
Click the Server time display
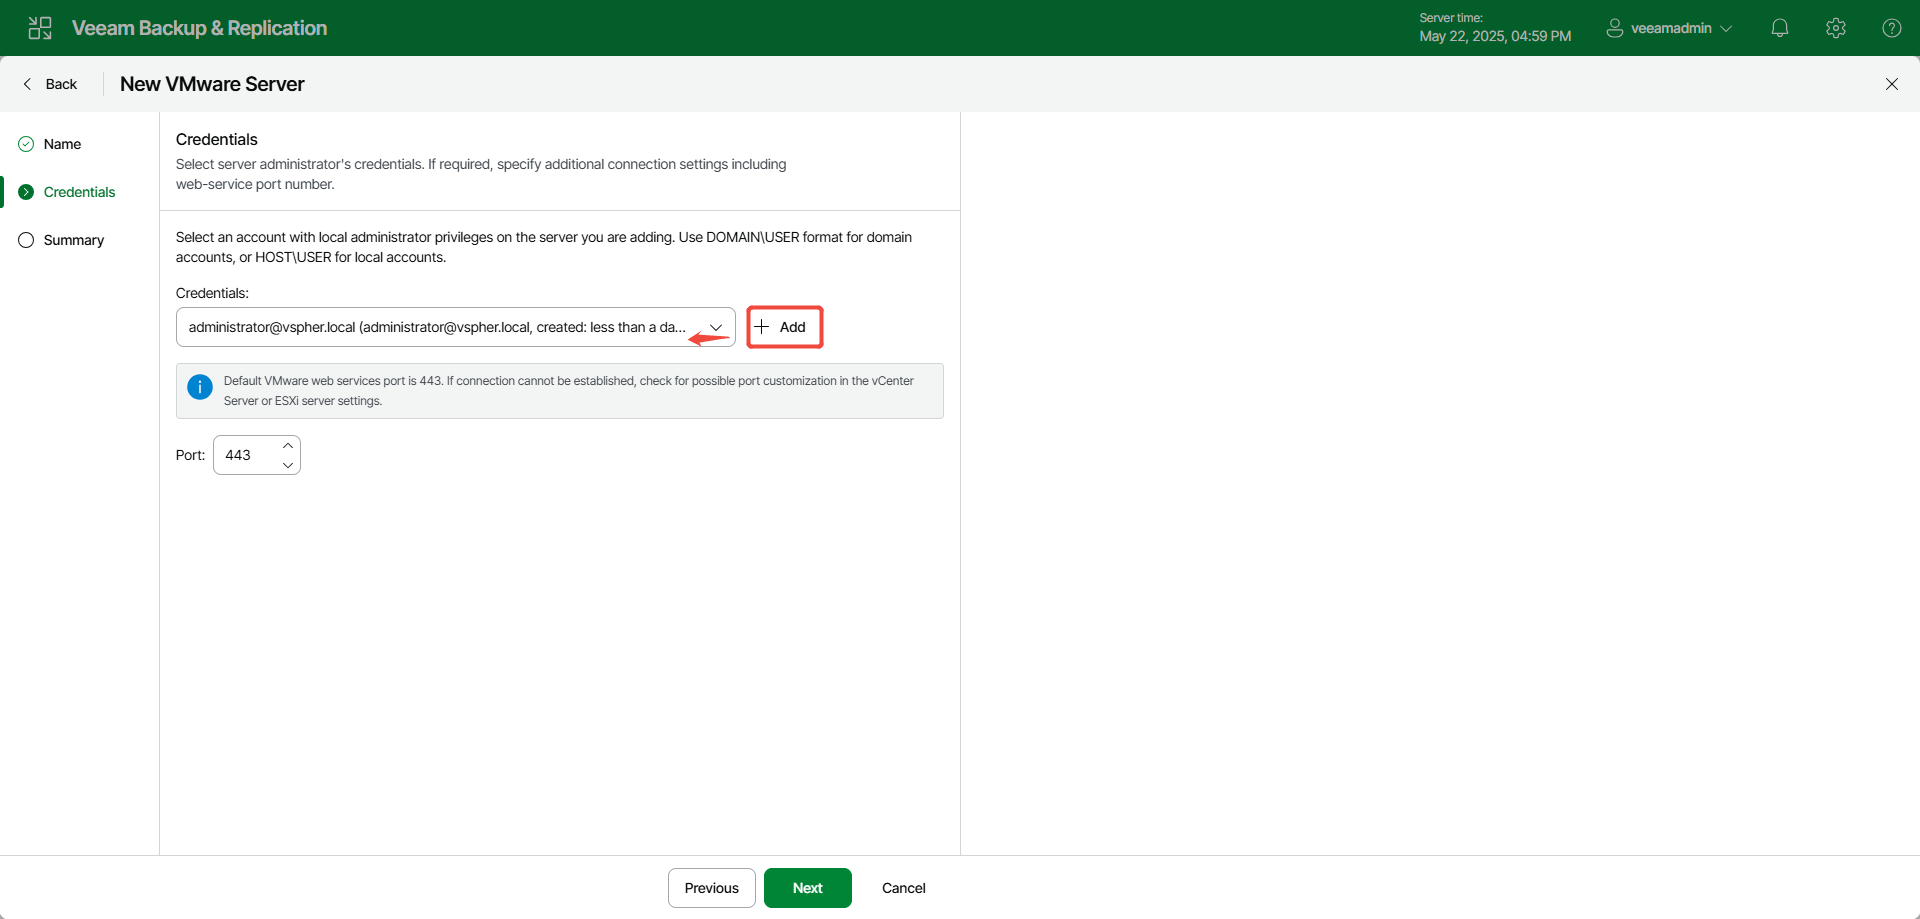(x=1495, y=28)
